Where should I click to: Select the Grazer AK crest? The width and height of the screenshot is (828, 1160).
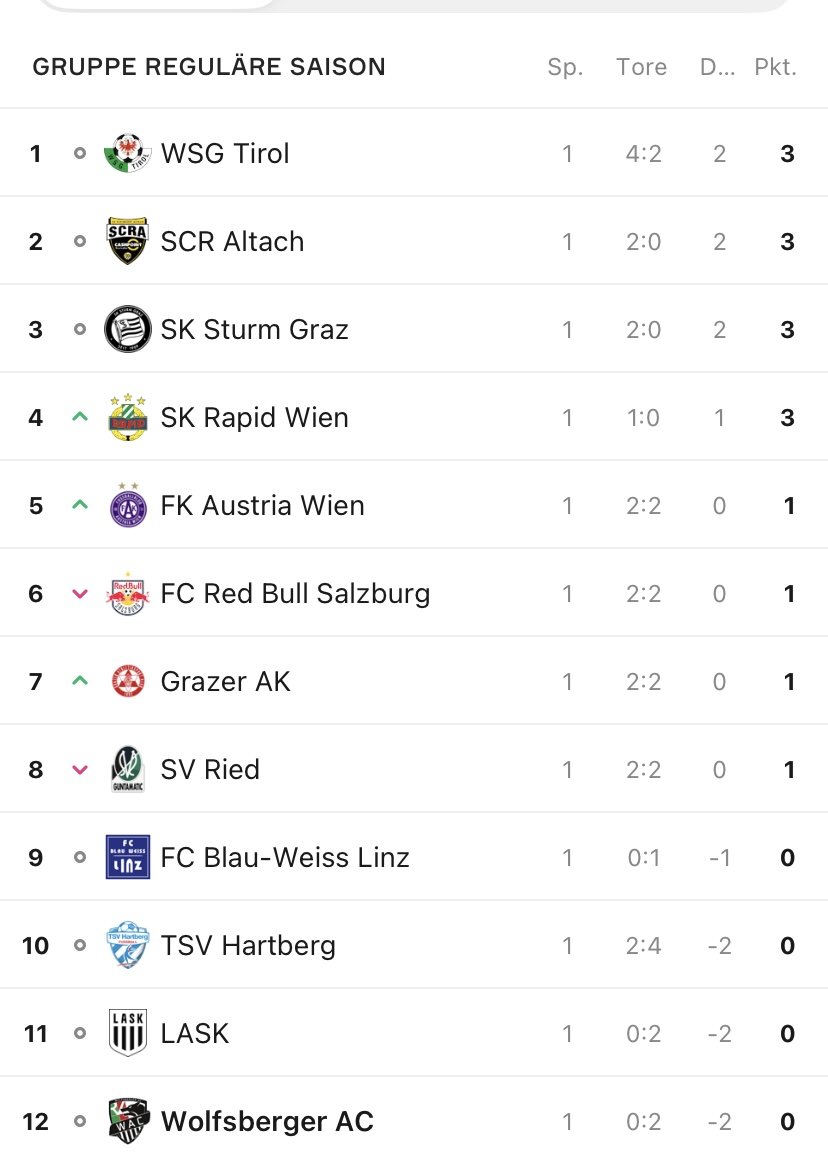[x=128, y=681]
